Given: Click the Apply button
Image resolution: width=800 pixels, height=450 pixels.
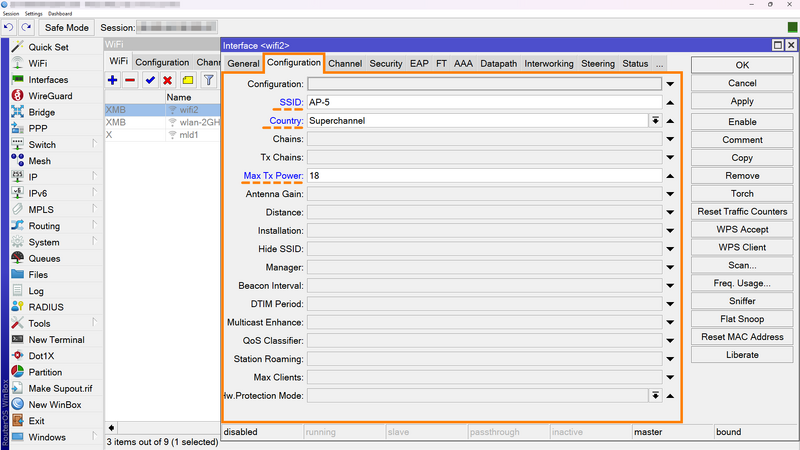Looking at the screenshot, I should coord(742,101).
